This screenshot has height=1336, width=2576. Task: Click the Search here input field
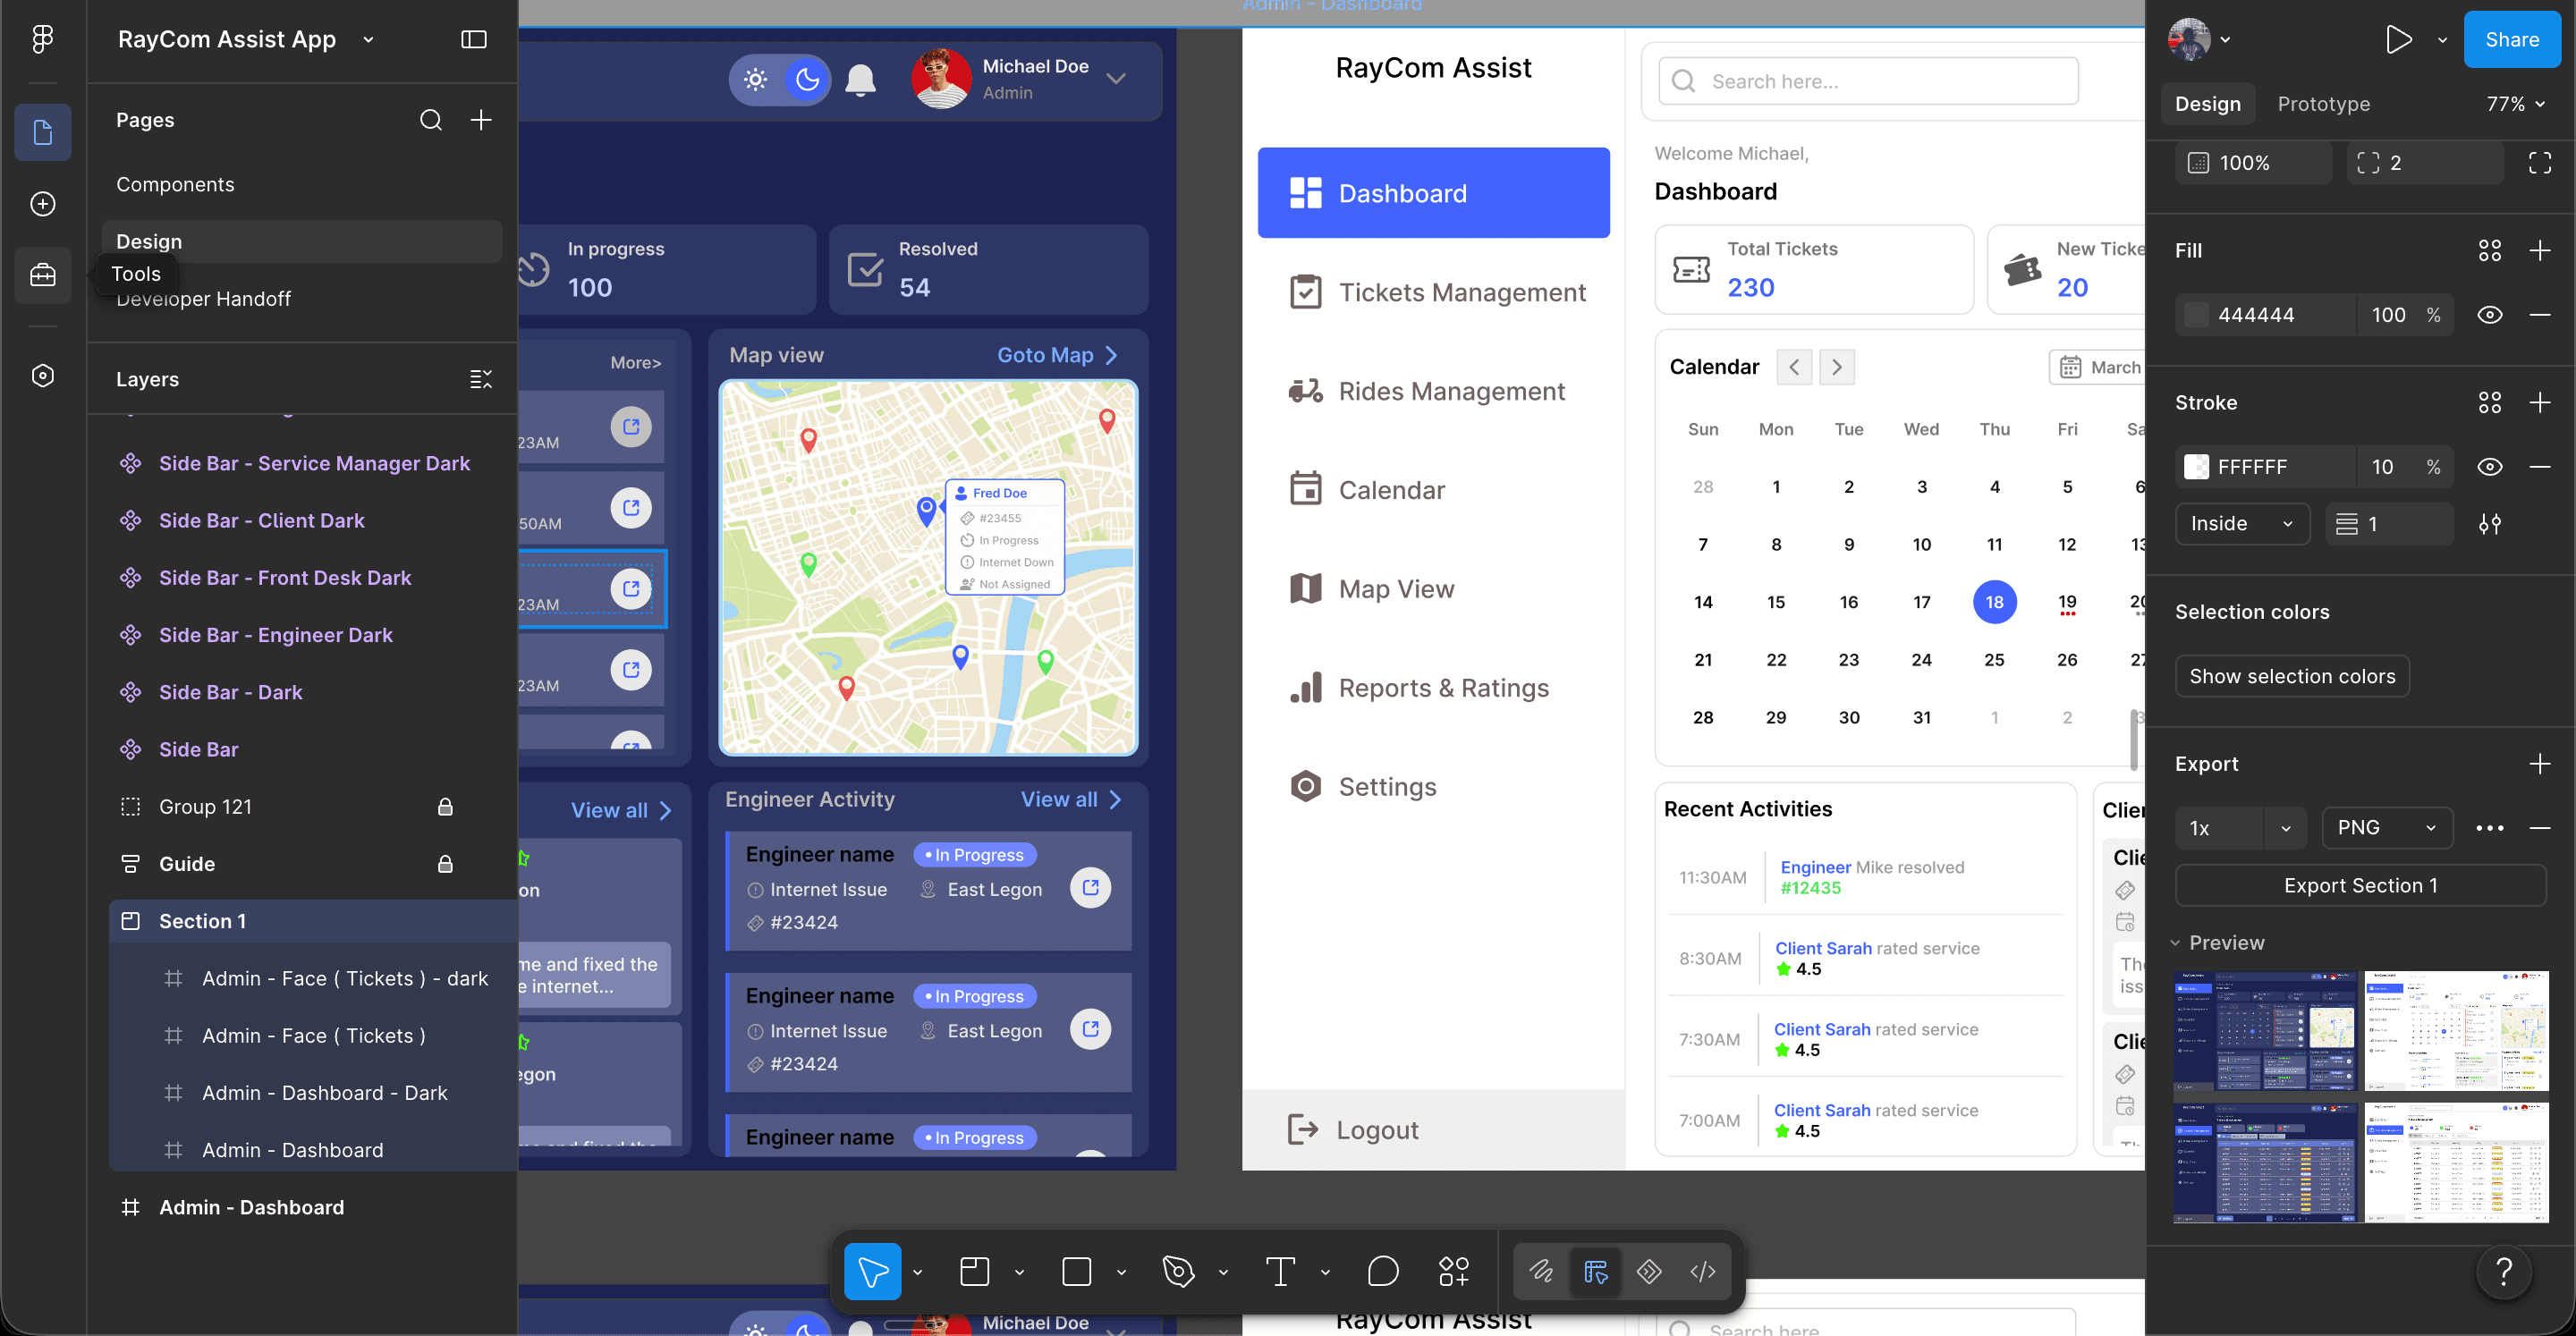tap(1868, 81)
